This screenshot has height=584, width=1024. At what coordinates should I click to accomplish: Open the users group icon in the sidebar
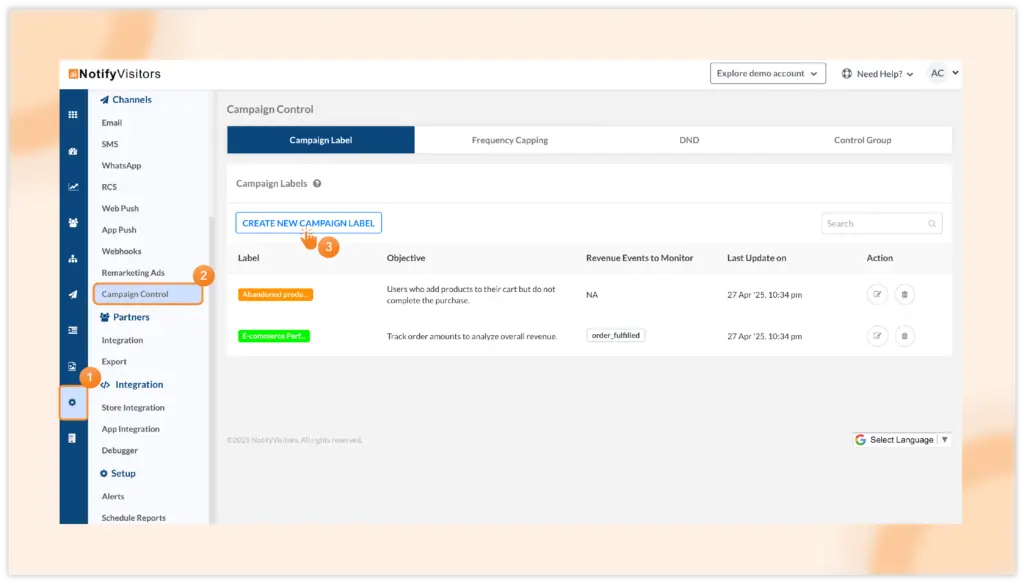[x=72, y=223]
